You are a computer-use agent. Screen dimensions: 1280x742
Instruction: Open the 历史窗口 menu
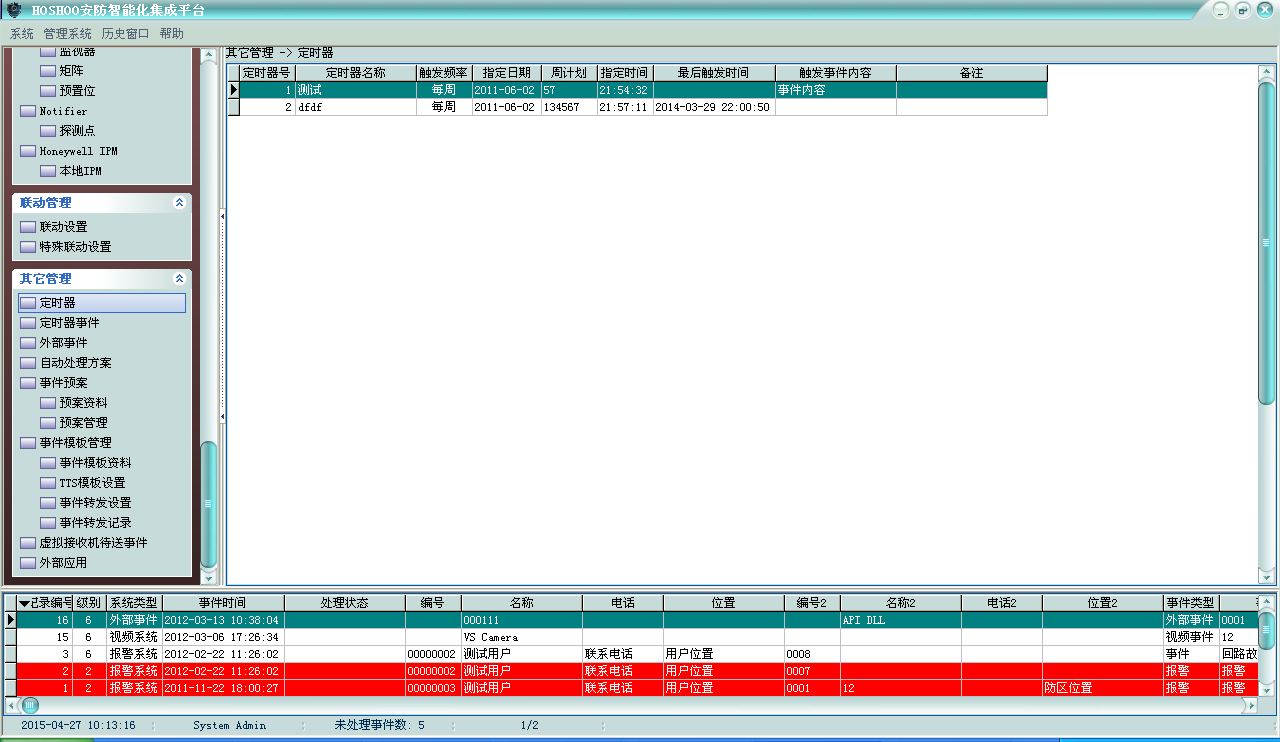(x=125, y=33)
